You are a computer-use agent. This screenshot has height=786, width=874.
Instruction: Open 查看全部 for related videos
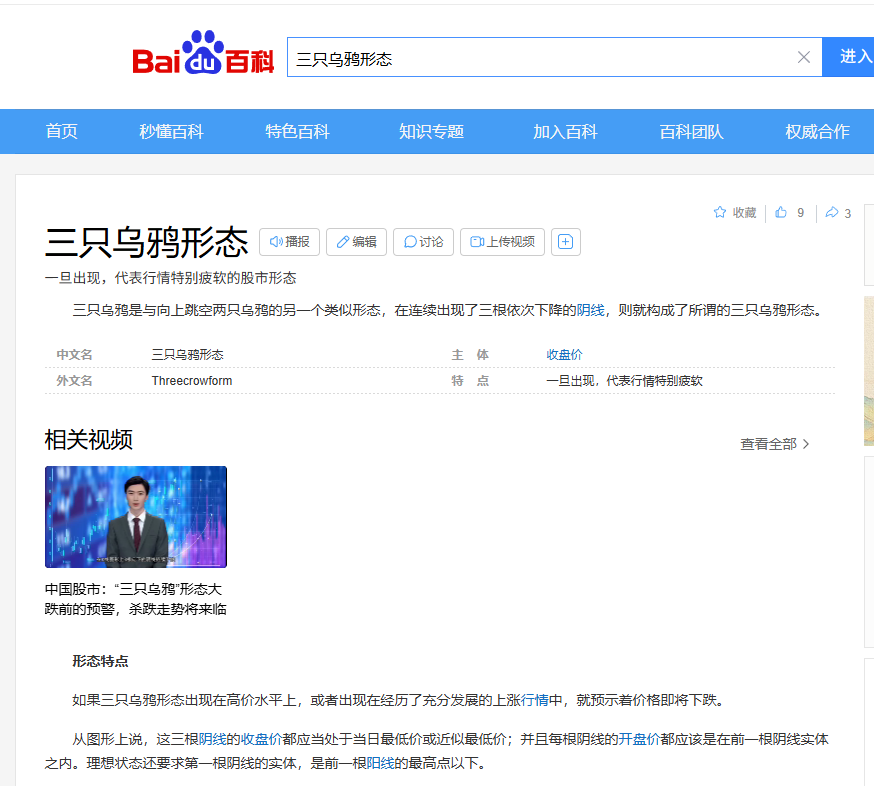[x=774, y=444]
